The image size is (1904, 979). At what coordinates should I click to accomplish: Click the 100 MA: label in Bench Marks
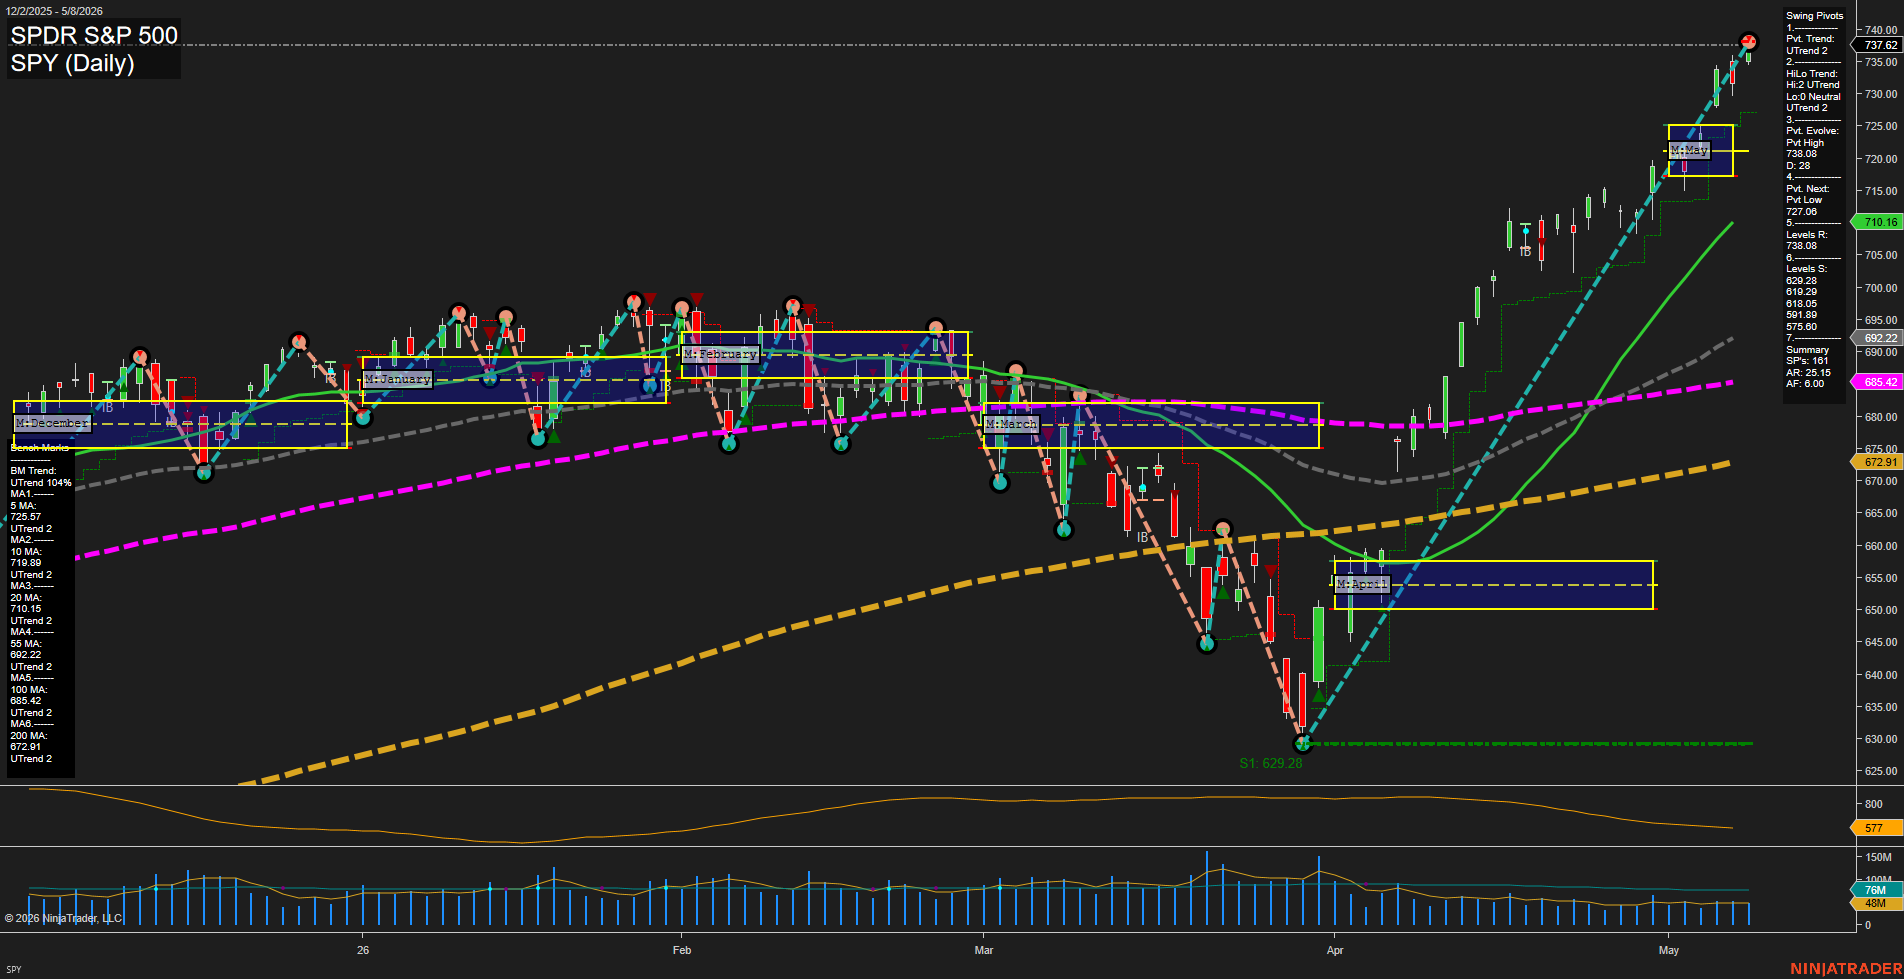click(29, 690)
